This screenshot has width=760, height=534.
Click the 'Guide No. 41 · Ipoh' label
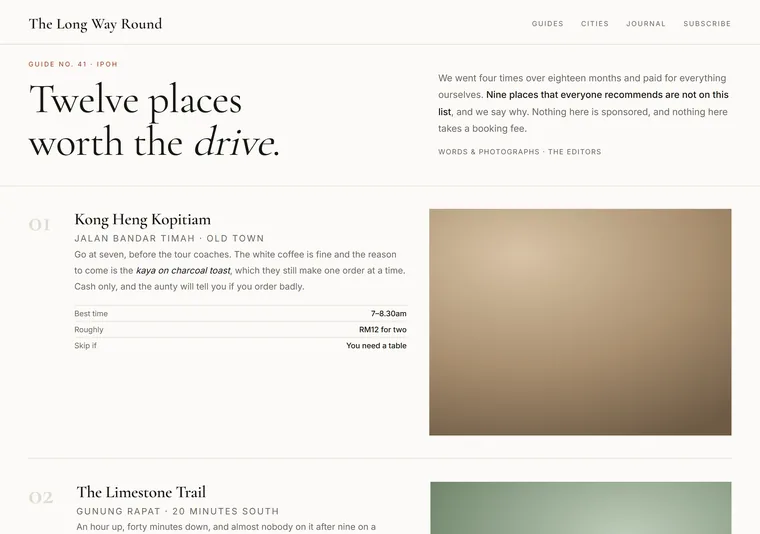click(73, 64)
